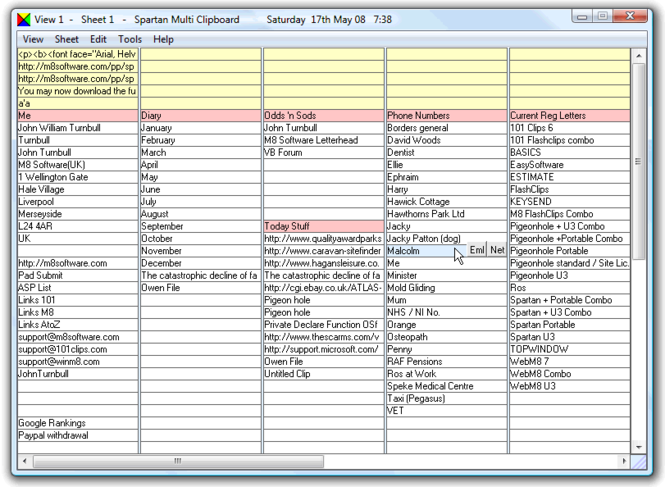Click the 'Pigeonhole Portable' clip
Screen dimensions: 665x487
click(x=570, y=251)
